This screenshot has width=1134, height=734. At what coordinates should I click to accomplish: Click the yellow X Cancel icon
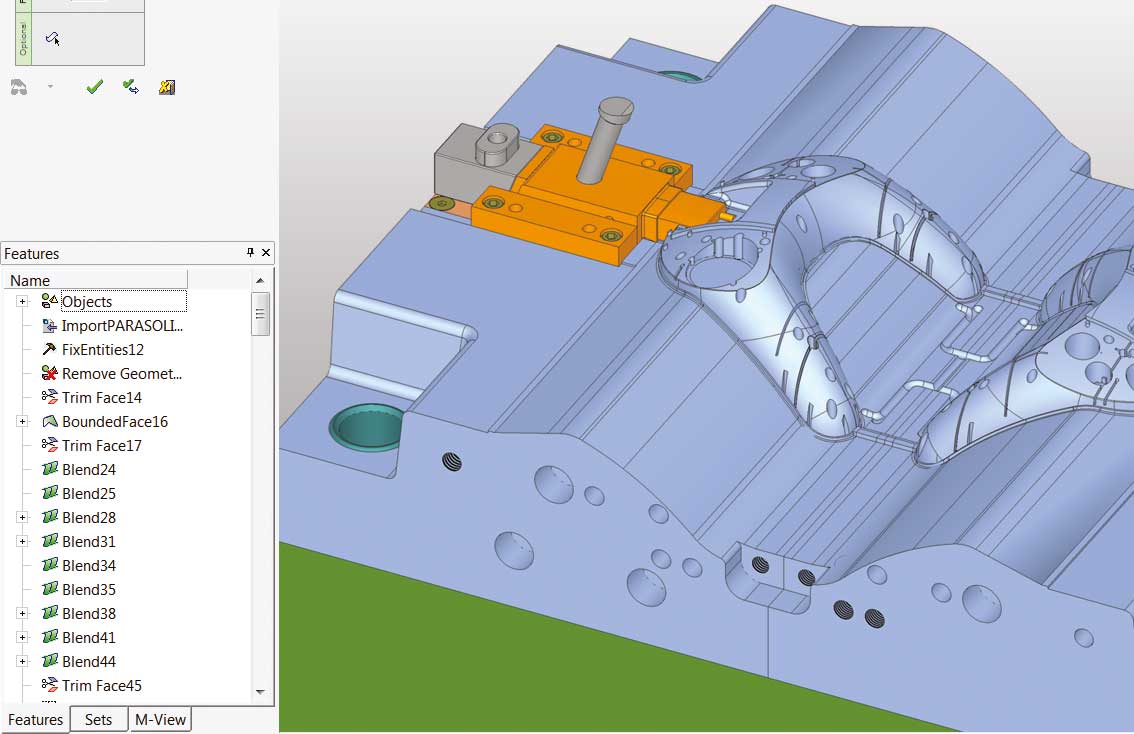[x=167, y=87]
